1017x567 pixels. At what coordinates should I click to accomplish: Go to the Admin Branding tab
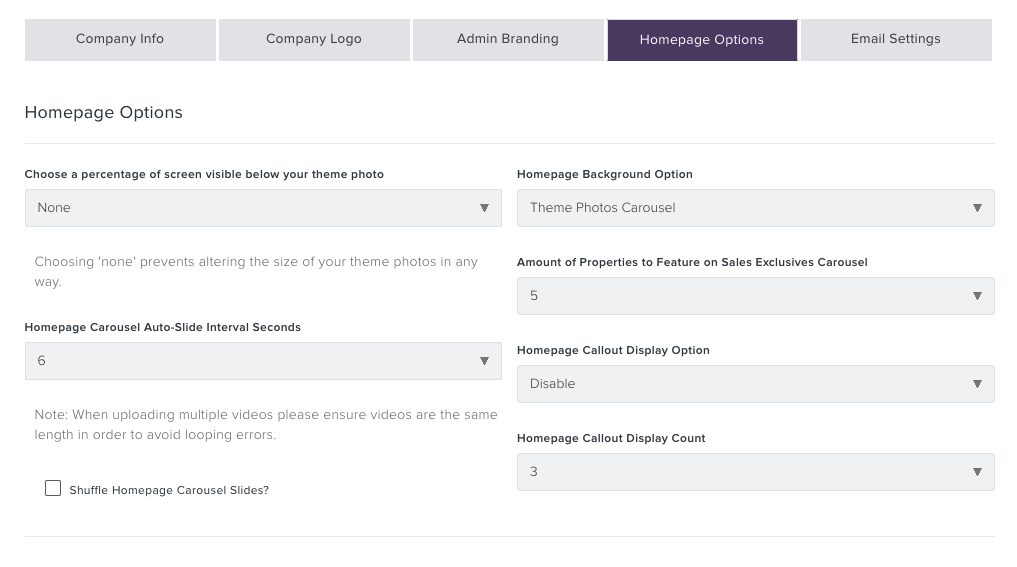click(x=508, y=40)
